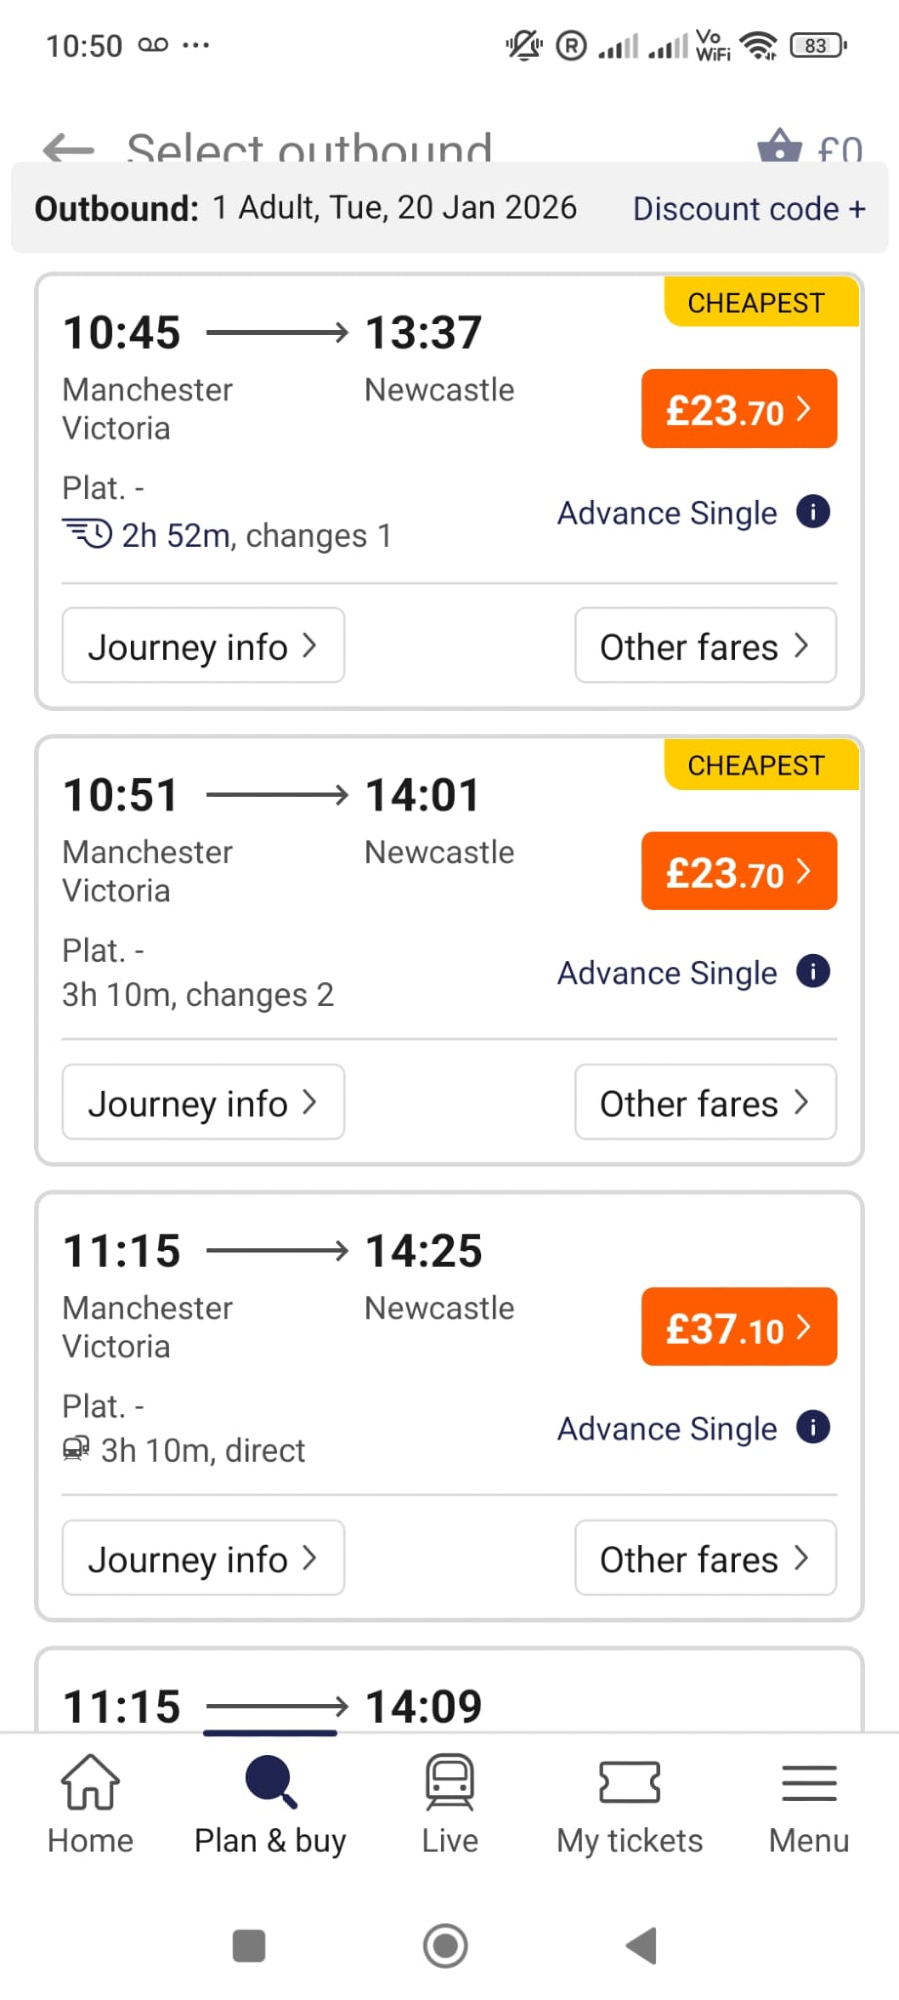Show Other fares for 10:45 train
The width and height of the screenshot is (899, 2000).
coord(705,646)
